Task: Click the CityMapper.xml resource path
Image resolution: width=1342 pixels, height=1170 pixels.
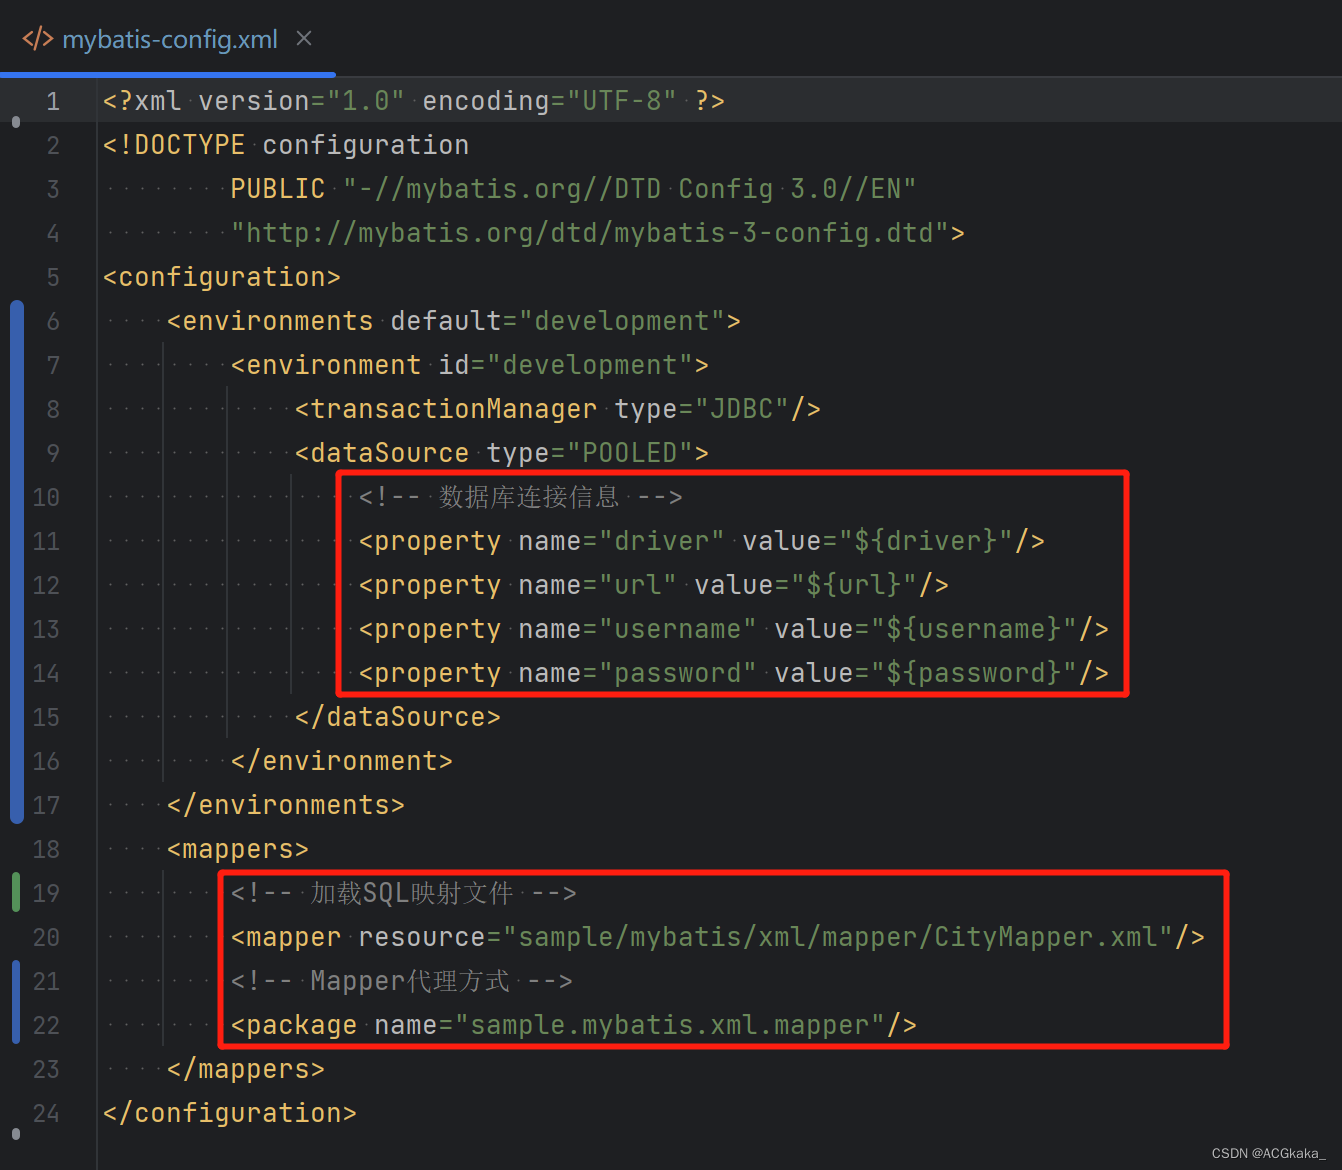Action: (x=838, y=937)
